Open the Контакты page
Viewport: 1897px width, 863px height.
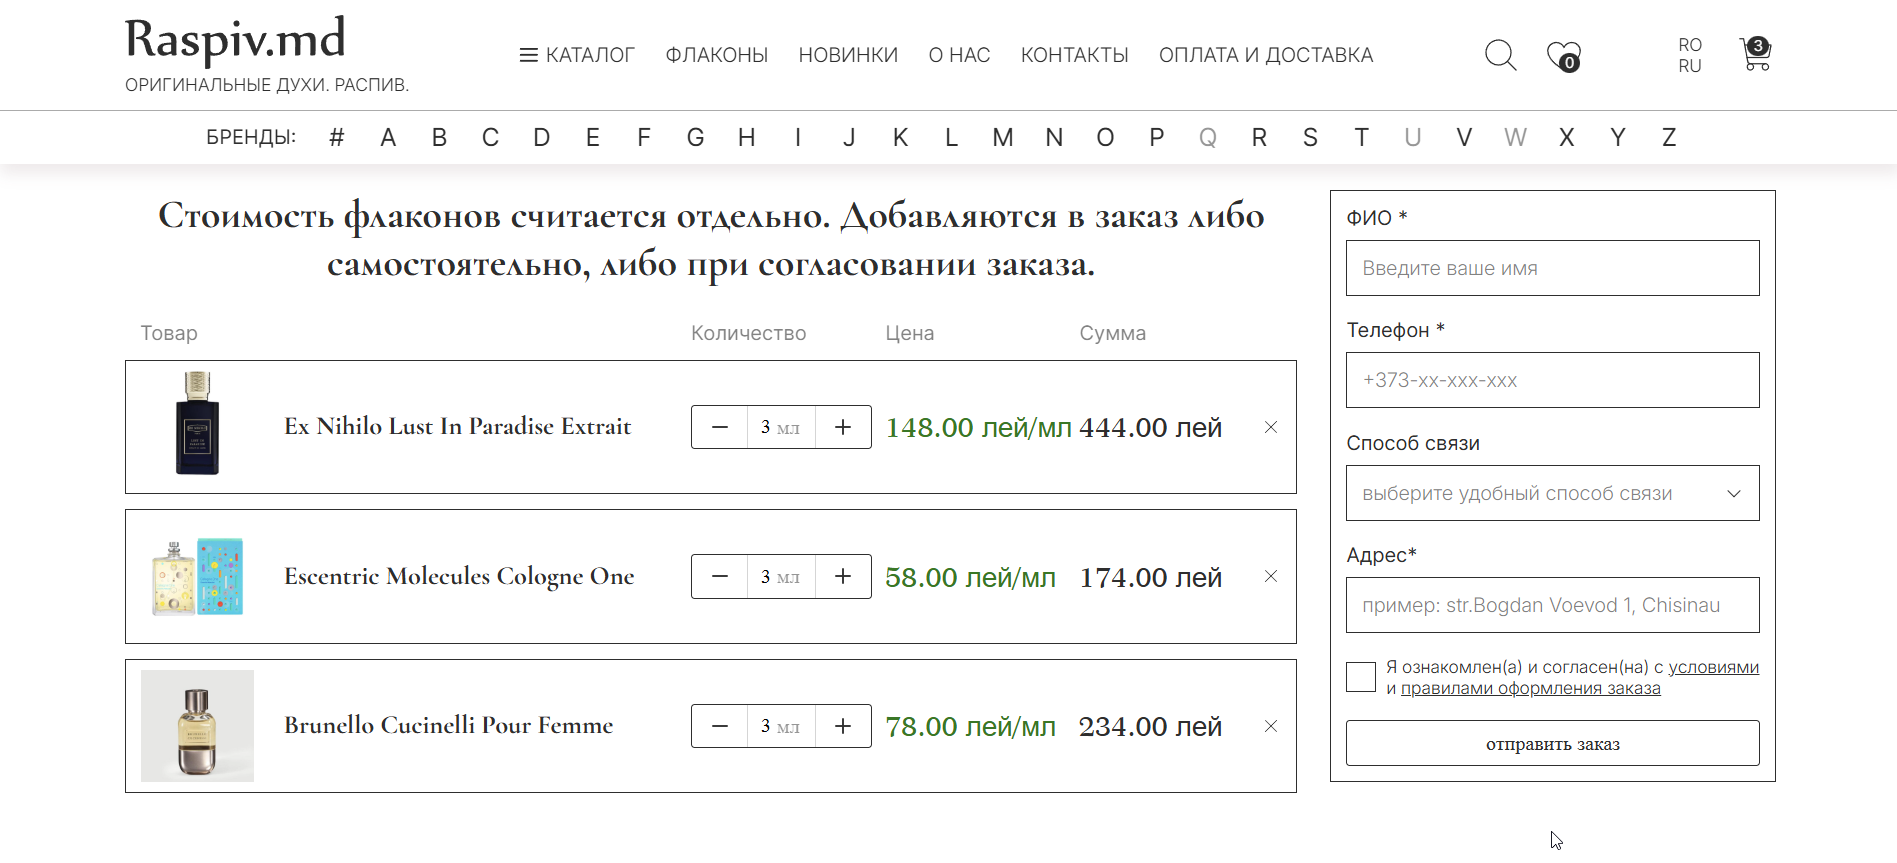(1075, 55)
